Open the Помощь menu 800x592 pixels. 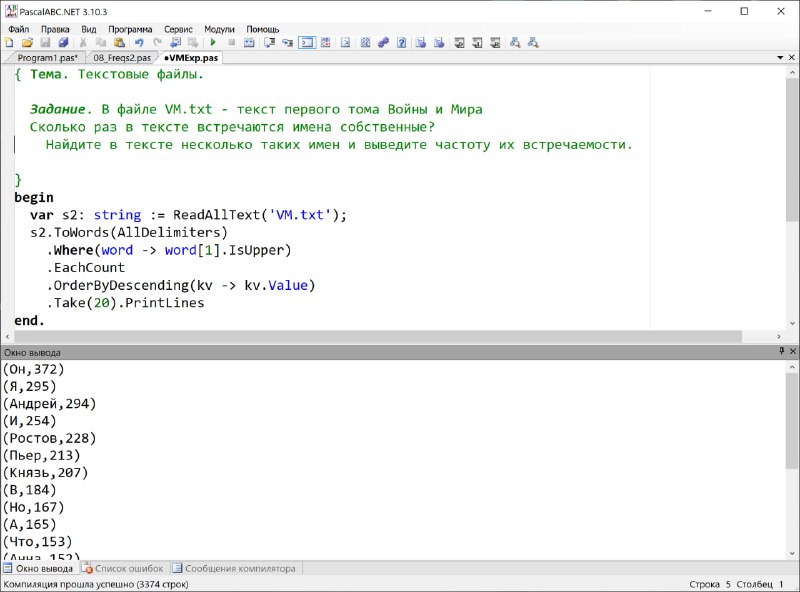(263, 29)
